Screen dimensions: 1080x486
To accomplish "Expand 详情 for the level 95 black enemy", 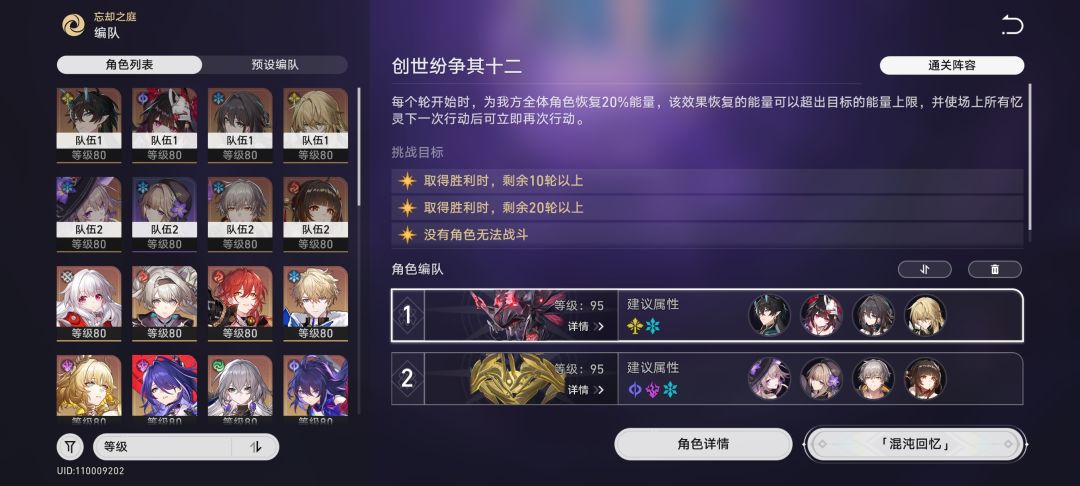I will [x=585, y=326].
